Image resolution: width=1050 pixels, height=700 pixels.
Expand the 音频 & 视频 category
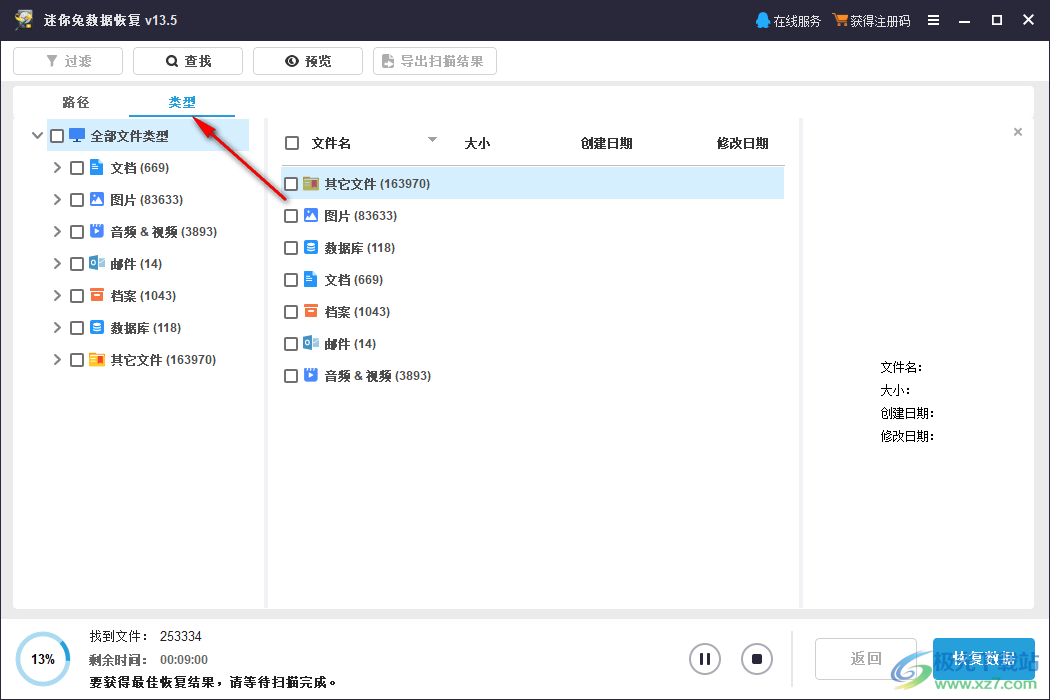(x=57, y=231)
